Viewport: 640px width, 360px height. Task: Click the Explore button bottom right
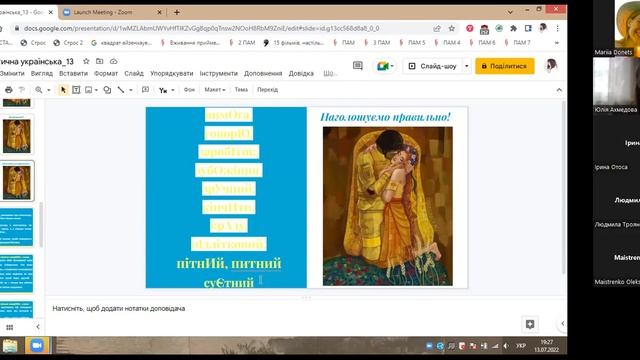pos(530,324)
